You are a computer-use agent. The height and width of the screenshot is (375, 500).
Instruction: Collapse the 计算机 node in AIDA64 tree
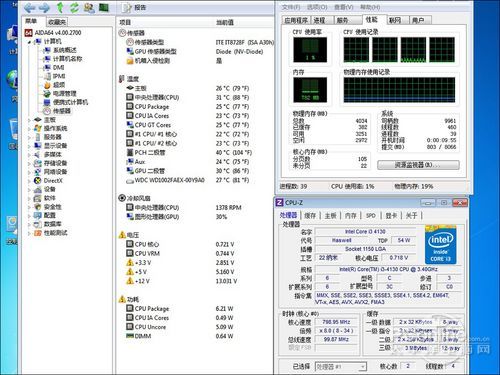click(x=30, y=42)
